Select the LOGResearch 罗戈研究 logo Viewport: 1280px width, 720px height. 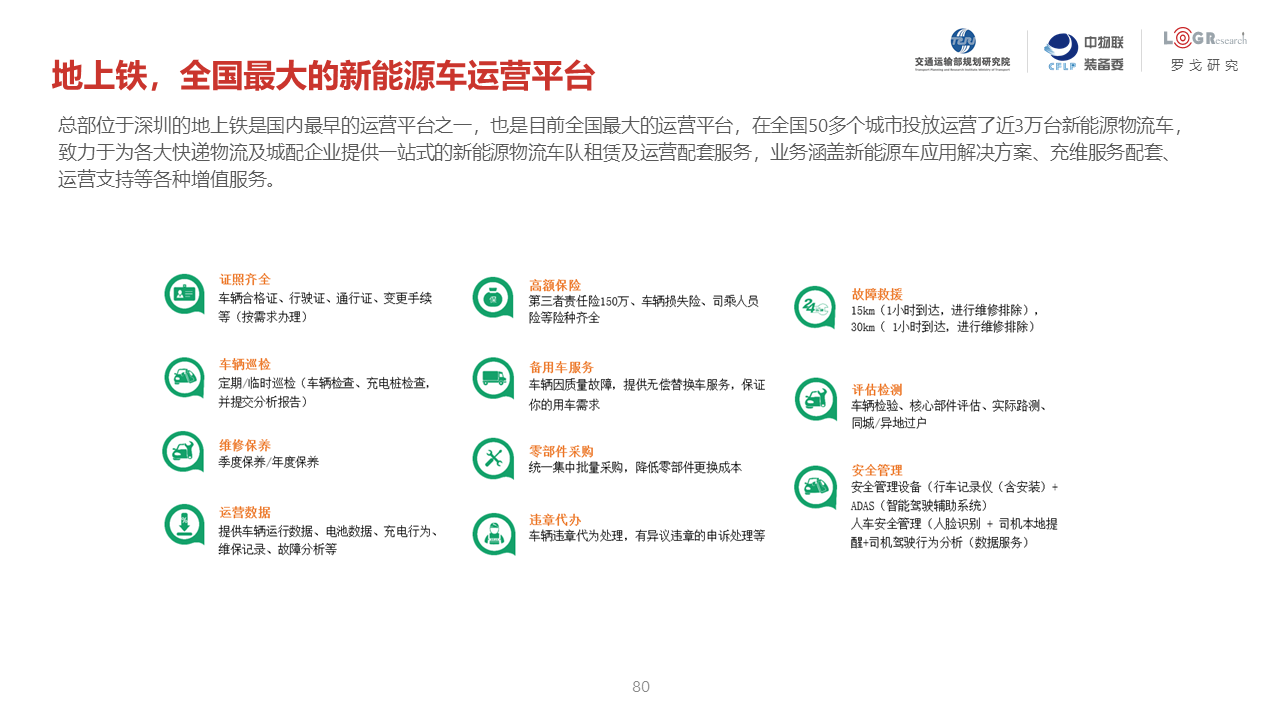point(1203,50)
